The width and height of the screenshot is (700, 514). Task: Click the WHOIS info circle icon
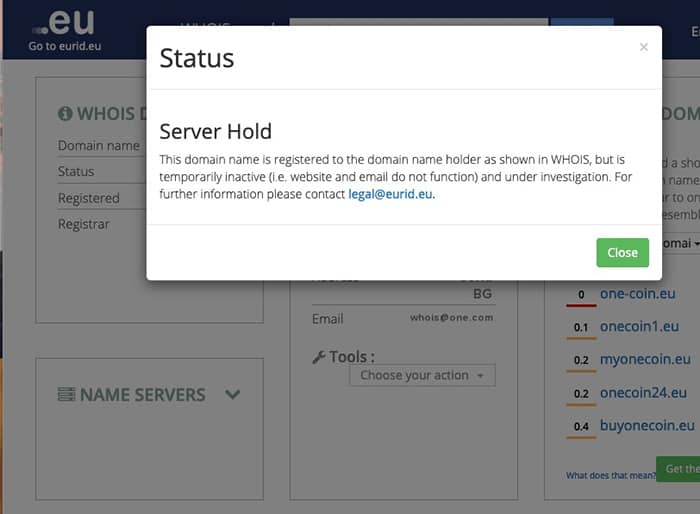point(65,113)
